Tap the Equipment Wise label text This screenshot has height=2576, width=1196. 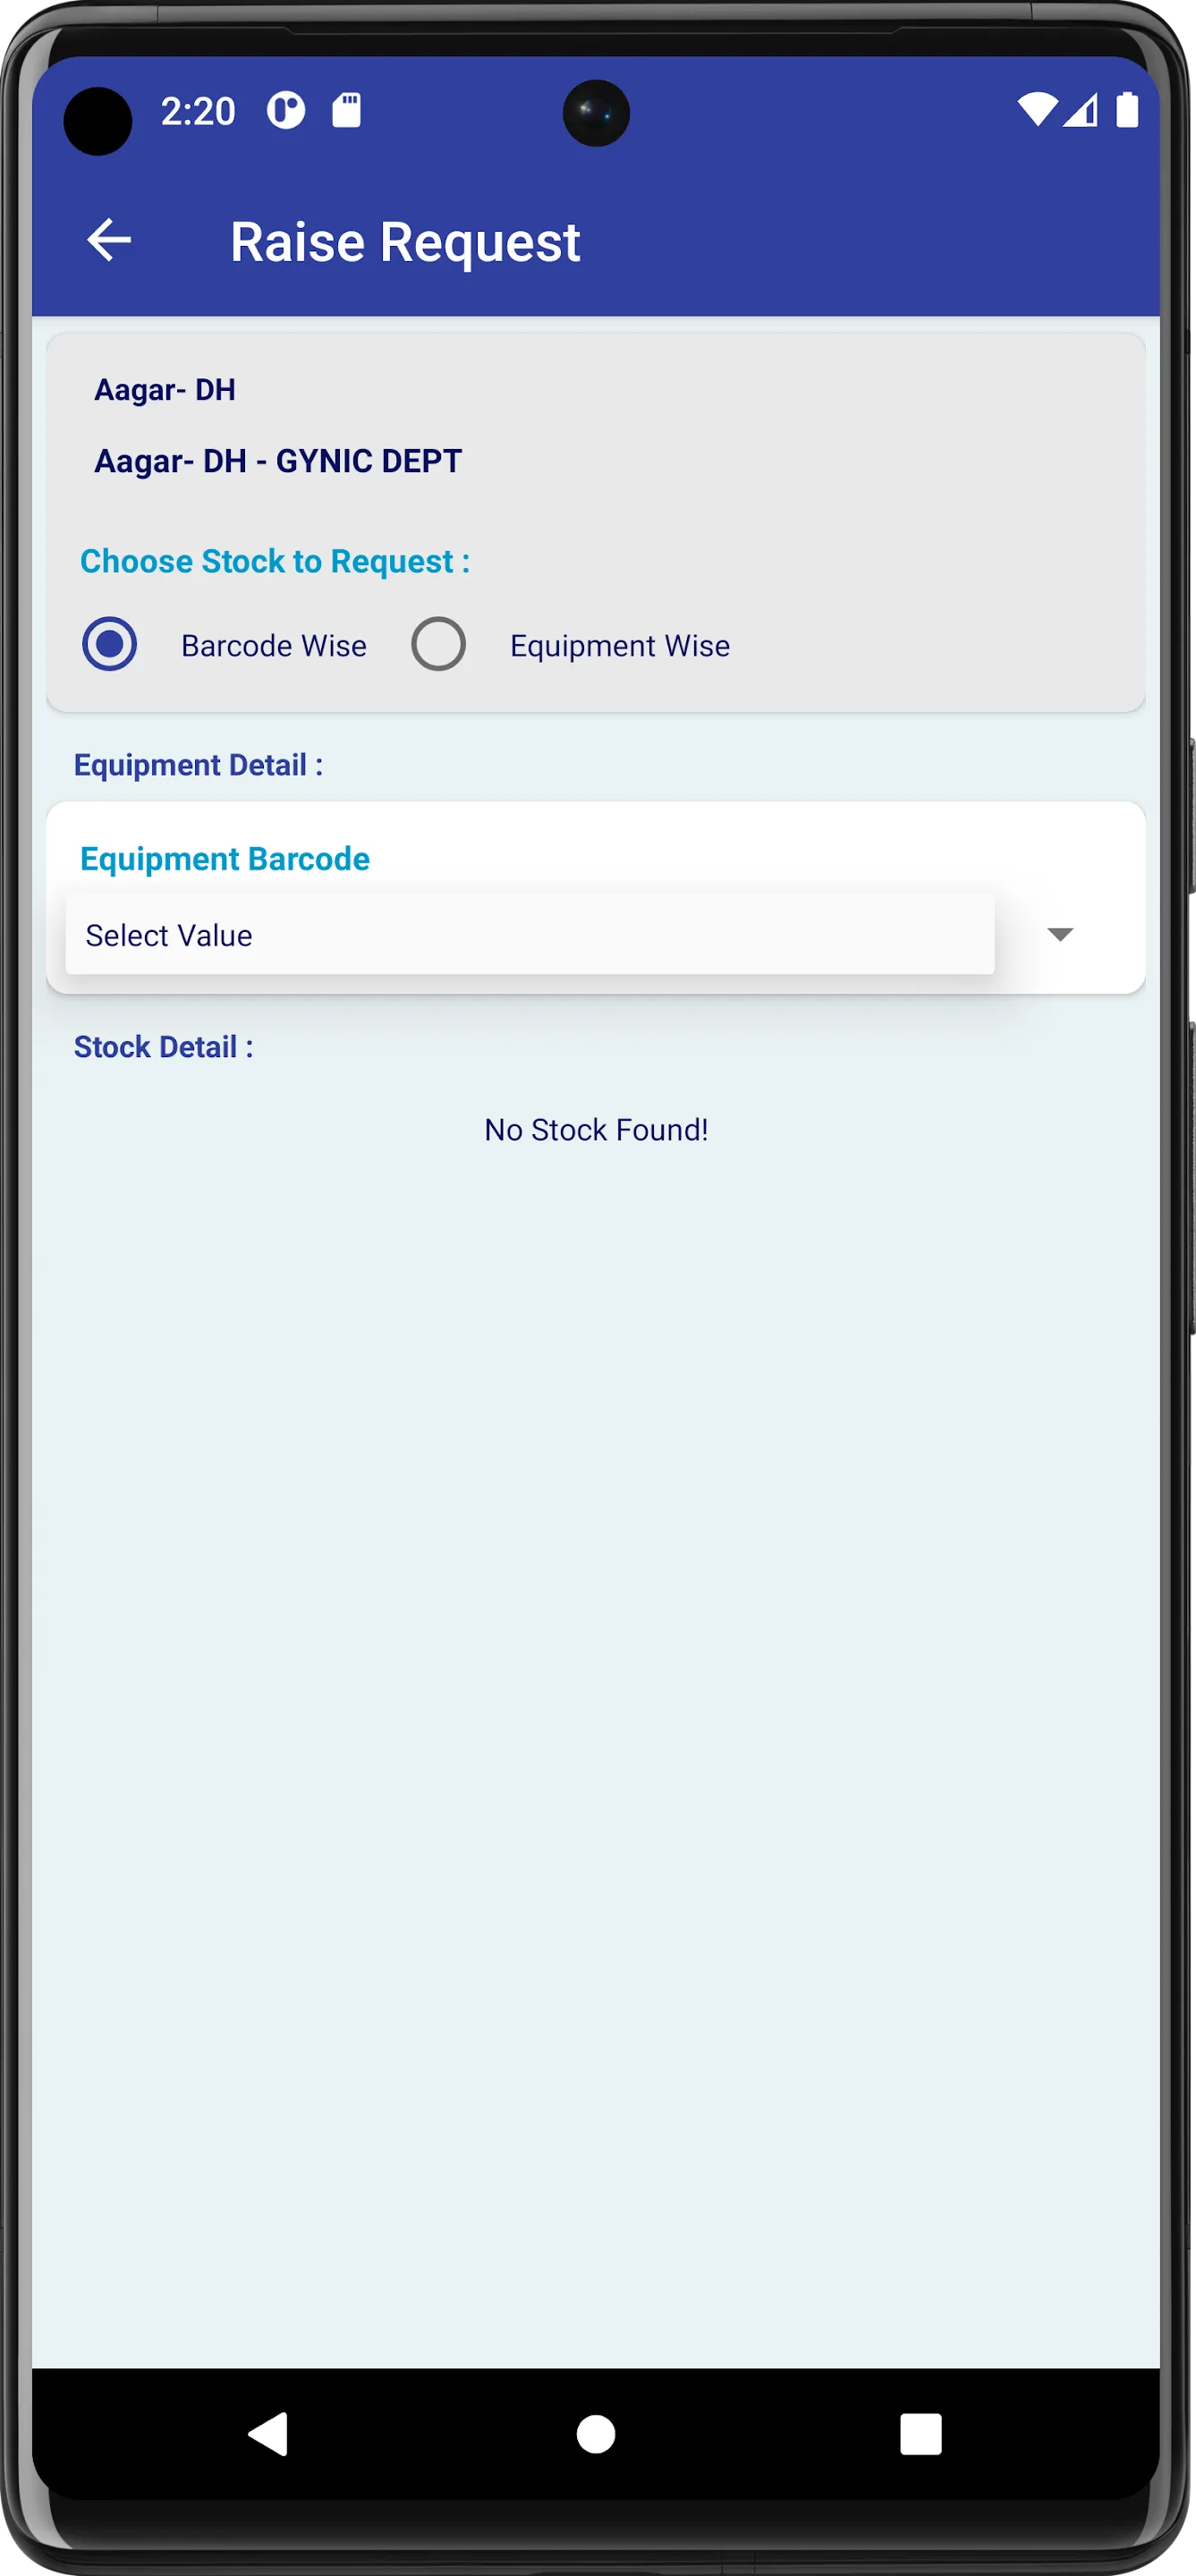(x=620, y=646)
